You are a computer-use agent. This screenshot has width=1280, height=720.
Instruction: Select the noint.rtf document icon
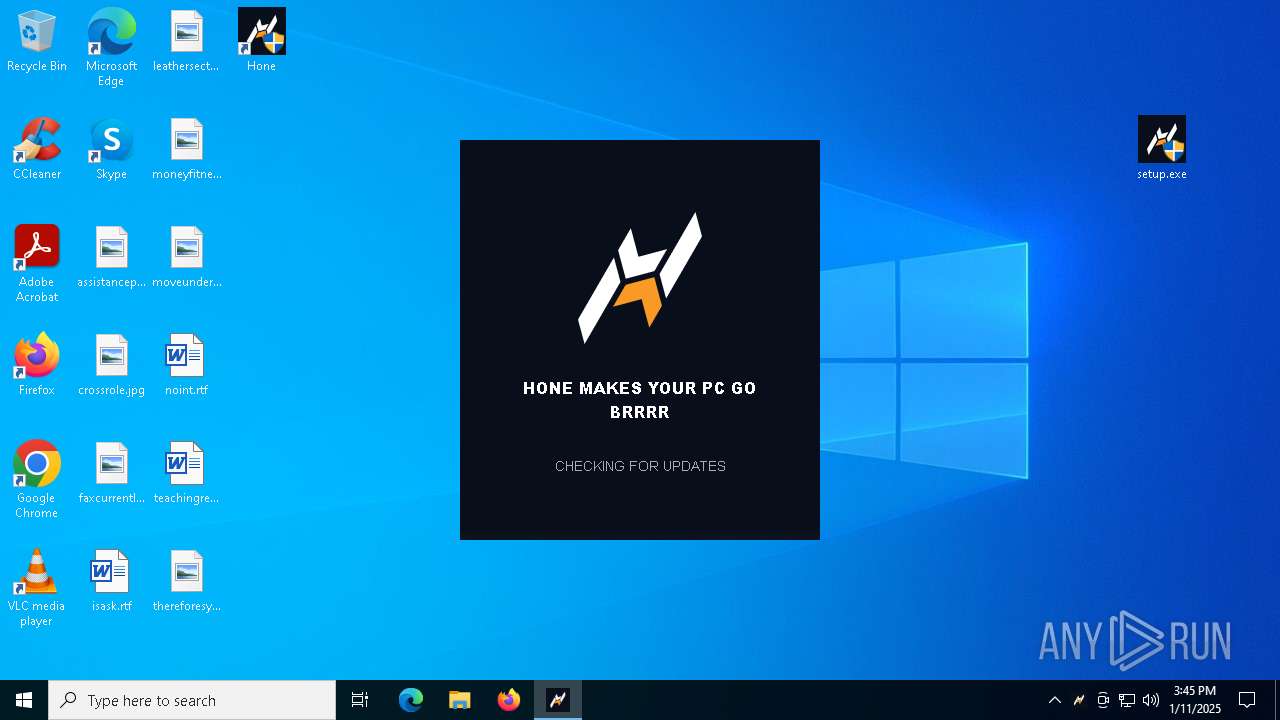(x=186, y=366)
